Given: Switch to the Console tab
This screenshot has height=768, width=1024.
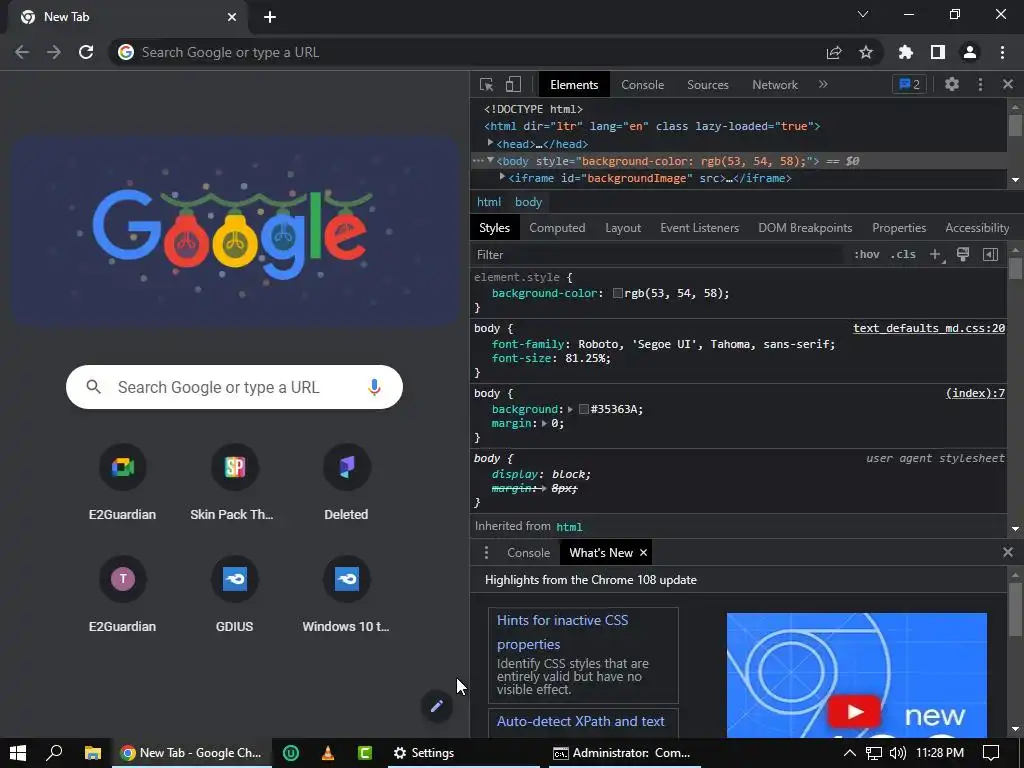Looking at the screenshot, I should 642,85.
